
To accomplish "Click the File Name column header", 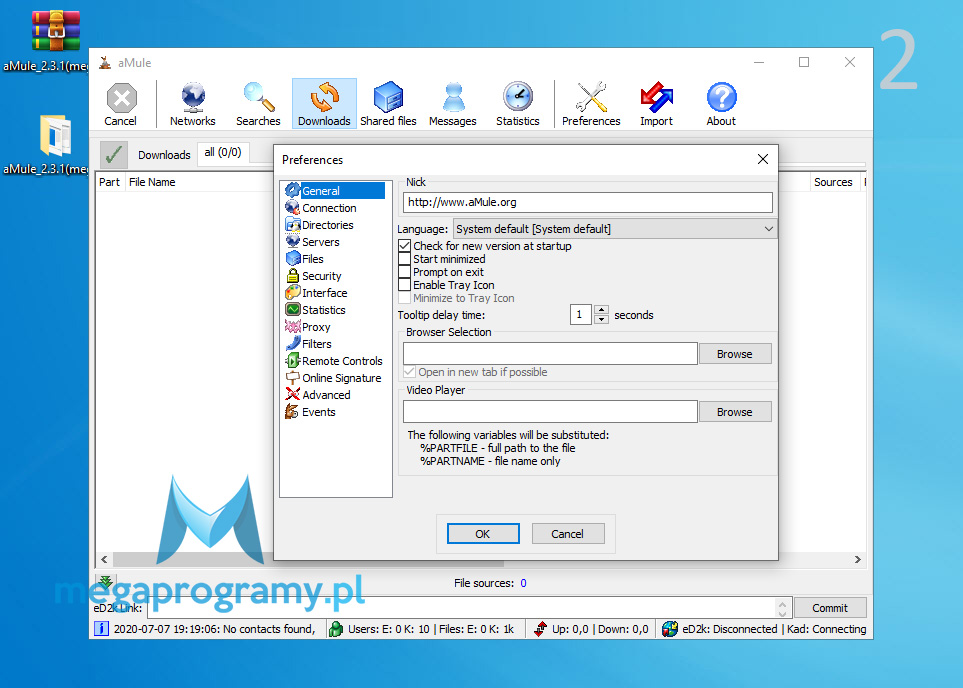I will [152, 182].
